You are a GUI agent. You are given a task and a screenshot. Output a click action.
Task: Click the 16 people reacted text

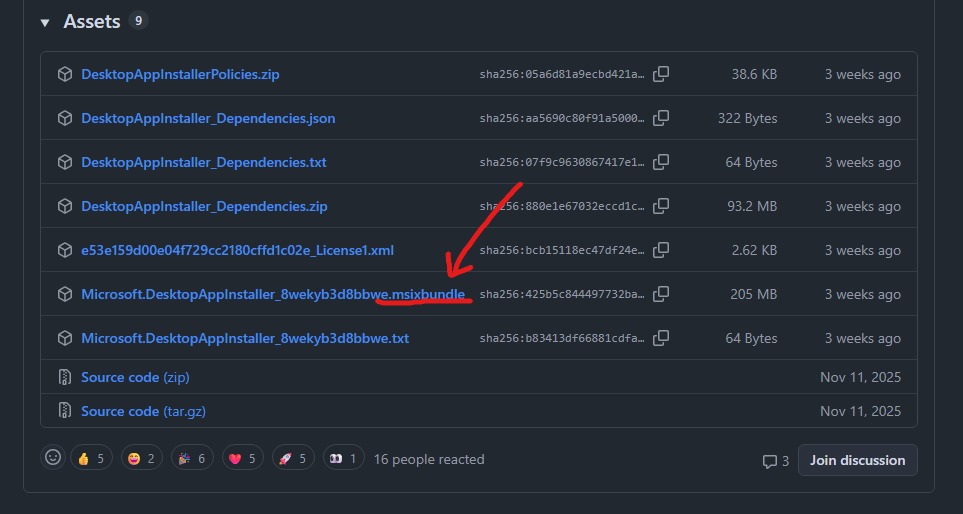point(429,459)
